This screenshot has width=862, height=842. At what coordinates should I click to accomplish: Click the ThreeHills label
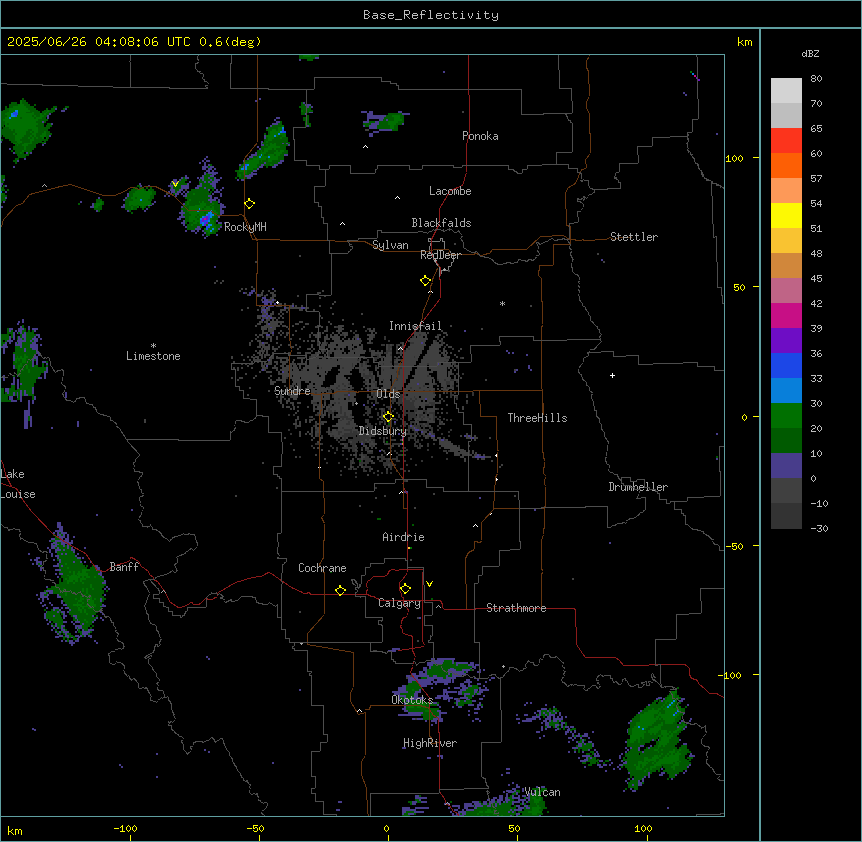(x=537, y=418)
